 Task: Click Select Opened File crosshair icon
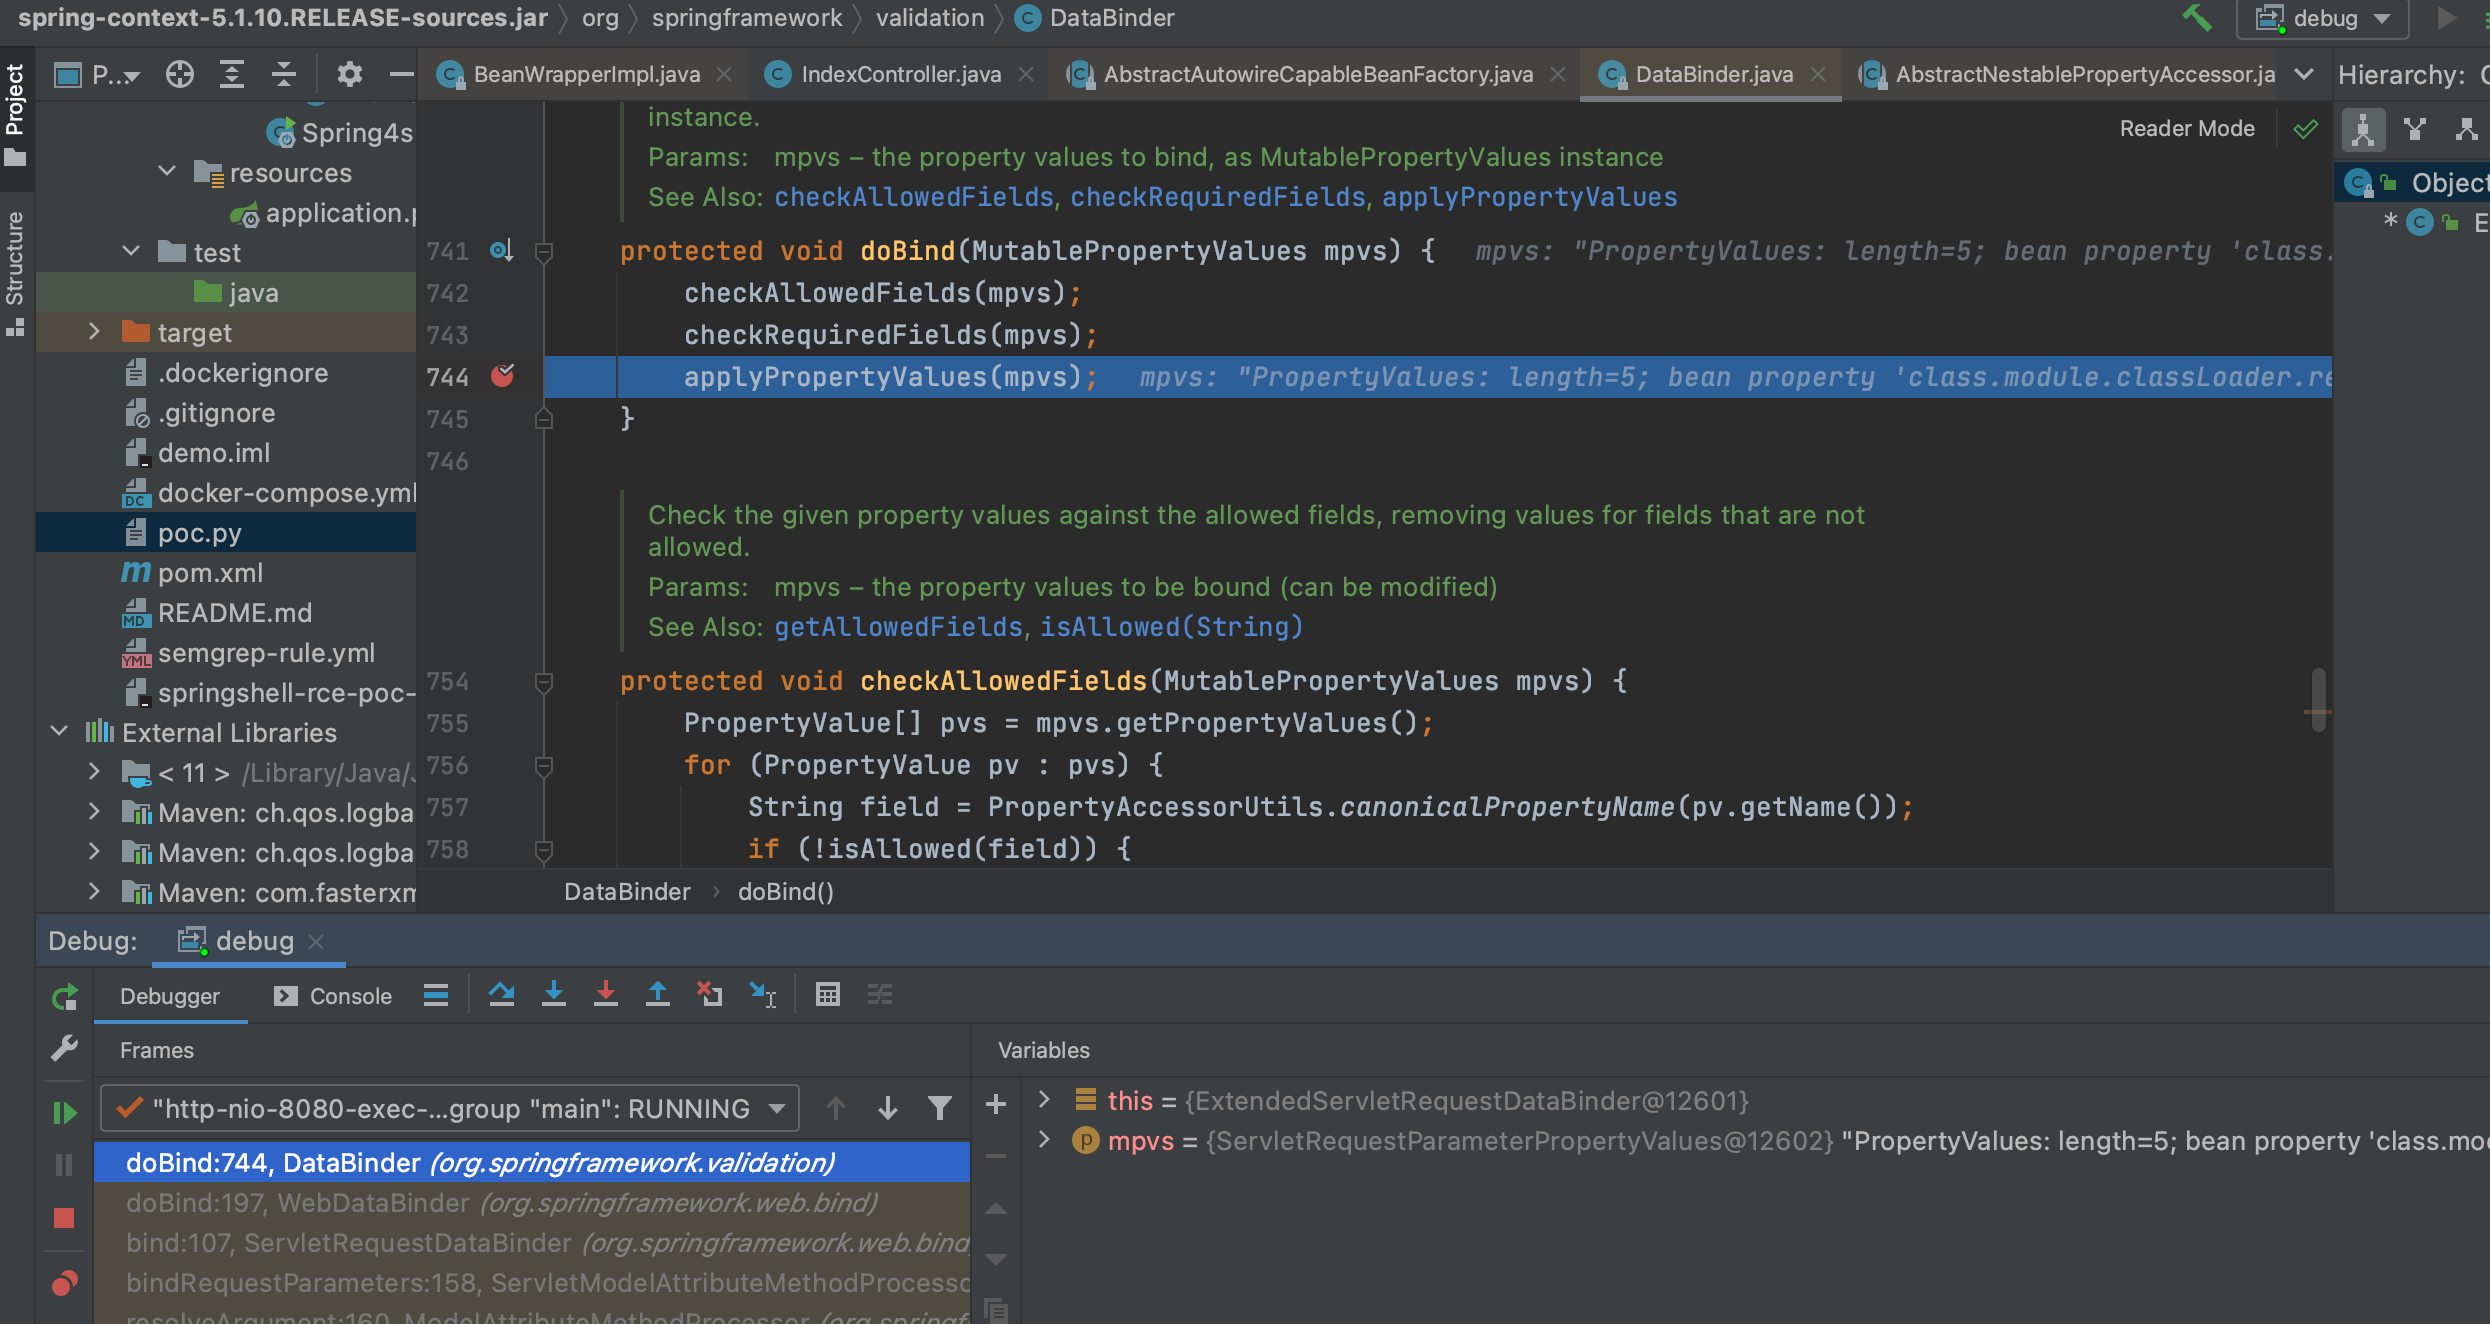180,75
